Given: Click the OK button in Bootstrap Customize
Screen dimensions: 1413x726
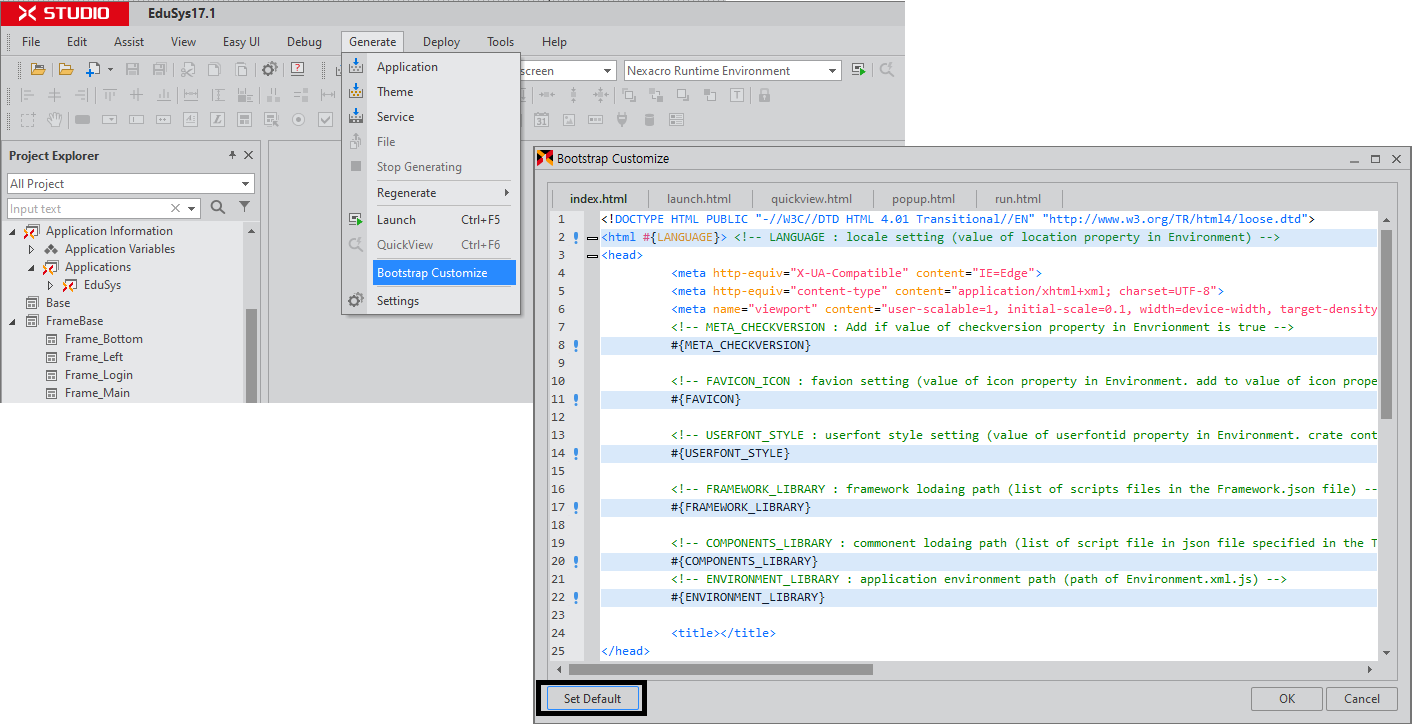Looking at the screenshot, I should [1286, 699].
